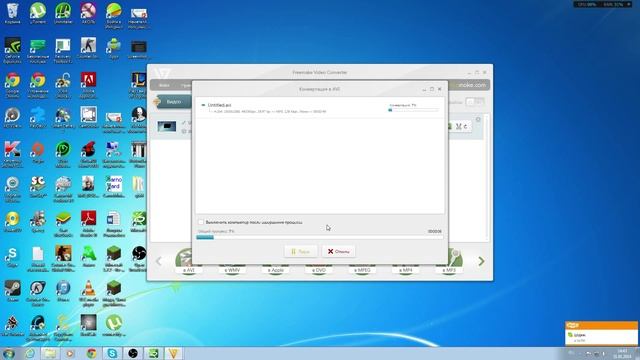The height and width of the screenshot is (360, 640).
Task: Click the Video add button in Freemake
Action: (172, 102)
